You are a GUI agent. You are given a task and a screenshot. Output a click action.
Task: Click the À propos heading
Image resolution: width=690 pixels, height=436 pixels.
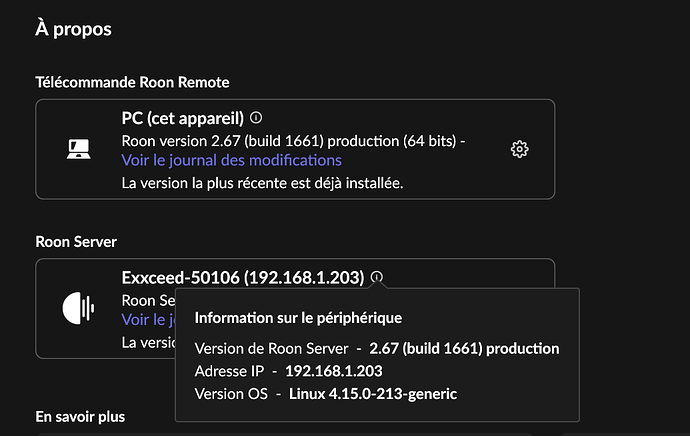click(73, 29)
